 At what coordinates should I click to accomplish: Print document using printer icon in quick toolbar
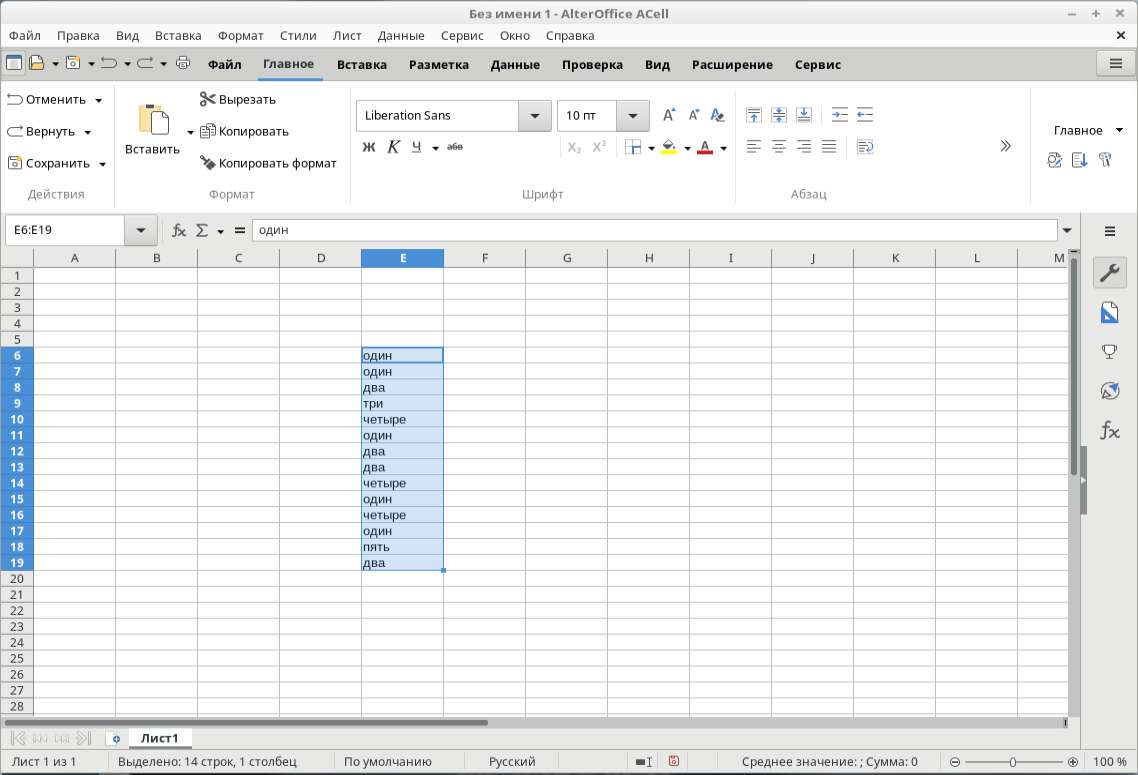(183, 63)
